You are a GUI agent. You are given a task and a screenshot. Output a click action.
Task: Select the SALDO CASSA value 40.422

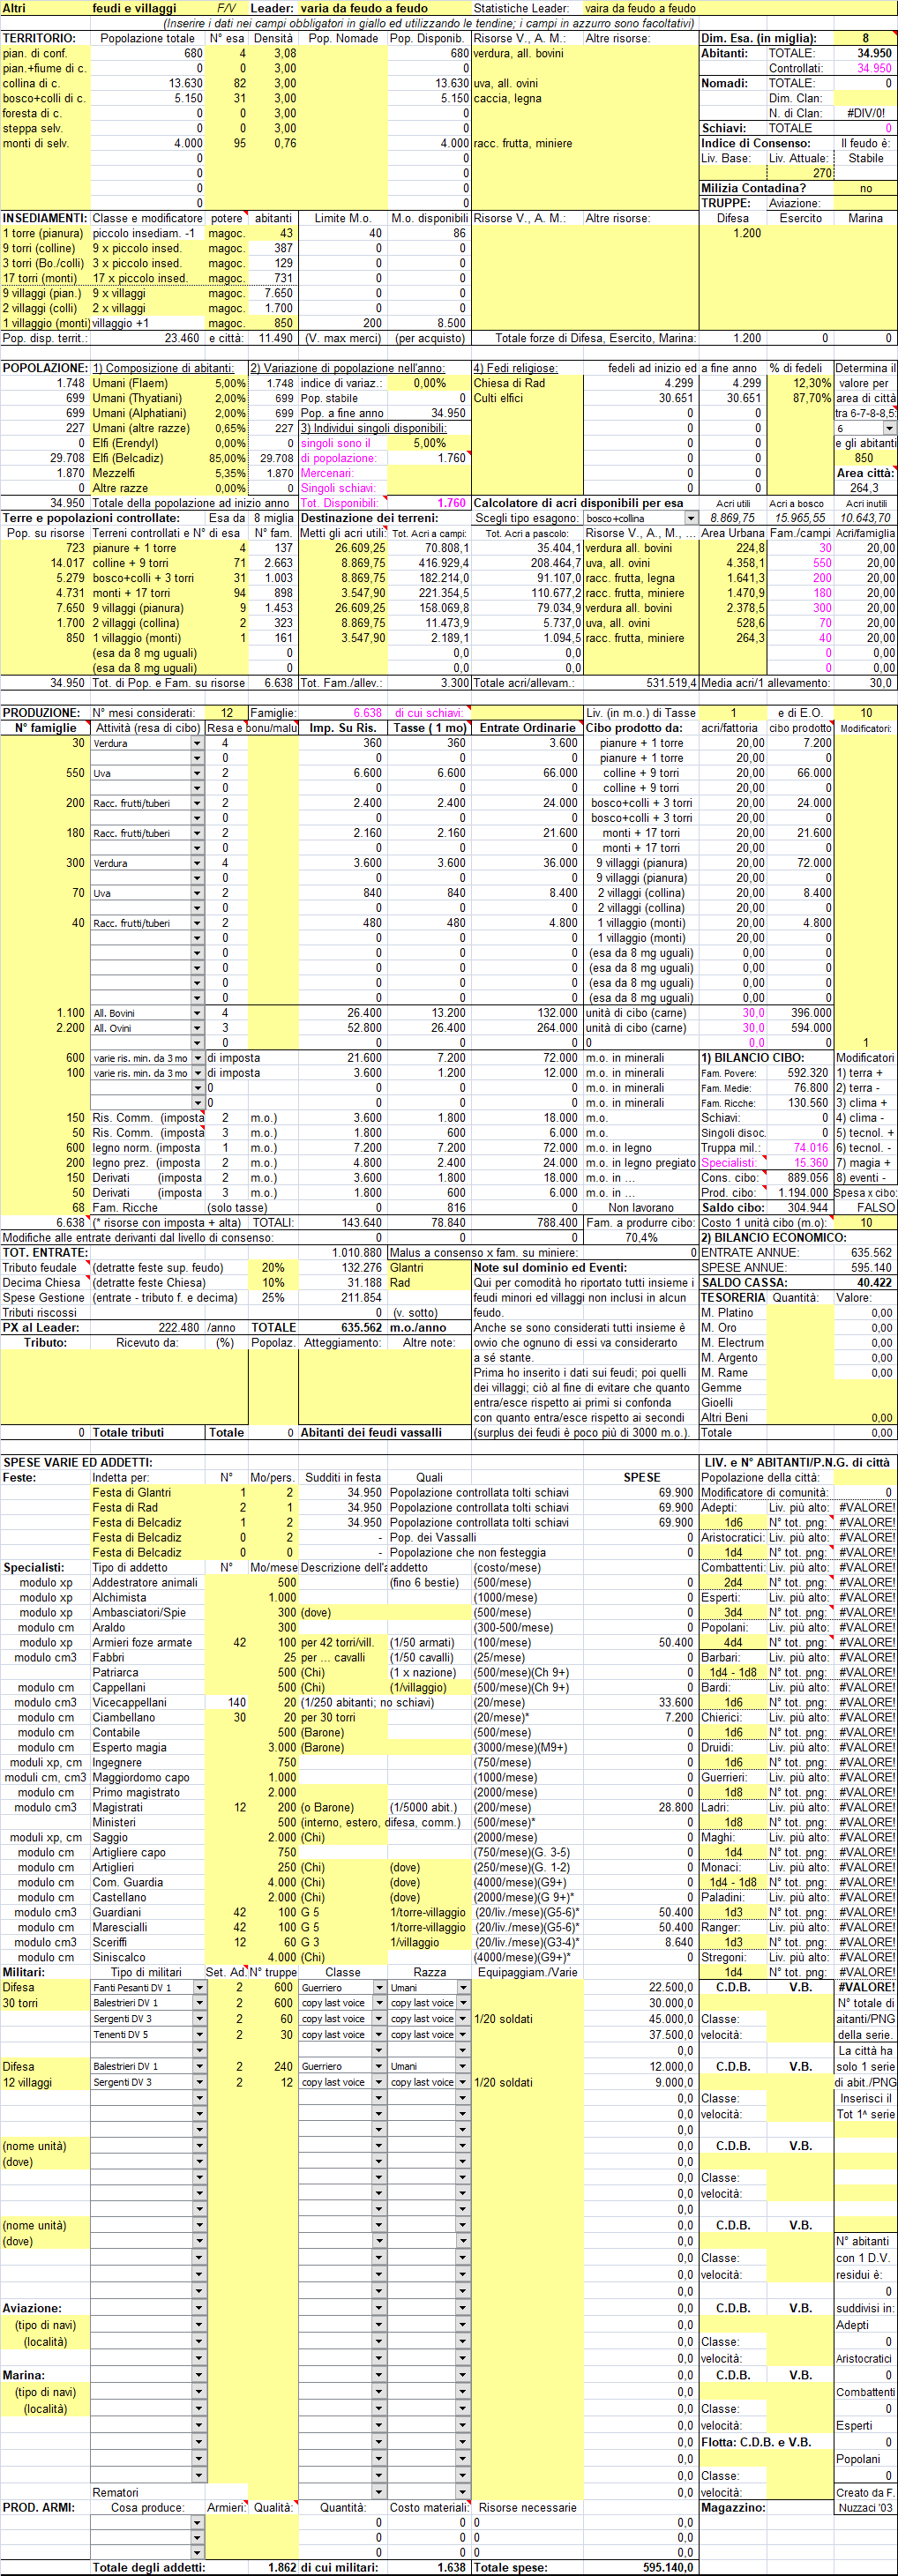pyautogui.click(x=866, y=1283)
